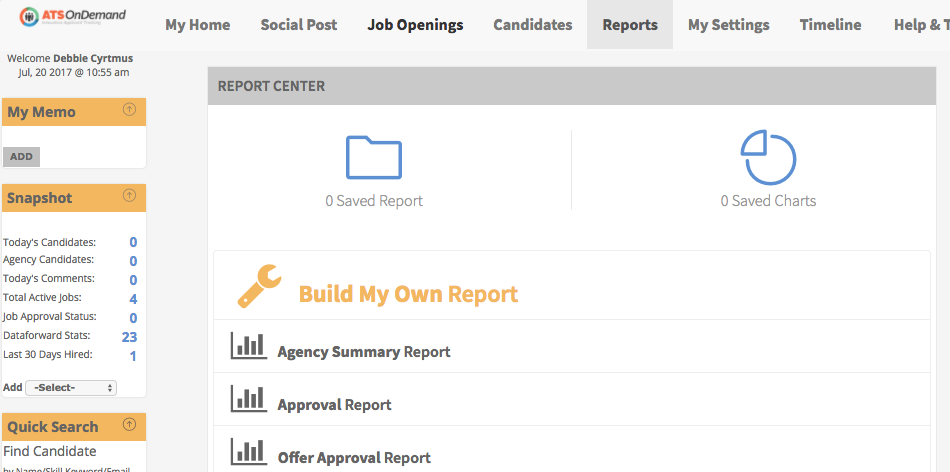
Task: Click the Approval Report bar chart icon
Action: (248, 399)
